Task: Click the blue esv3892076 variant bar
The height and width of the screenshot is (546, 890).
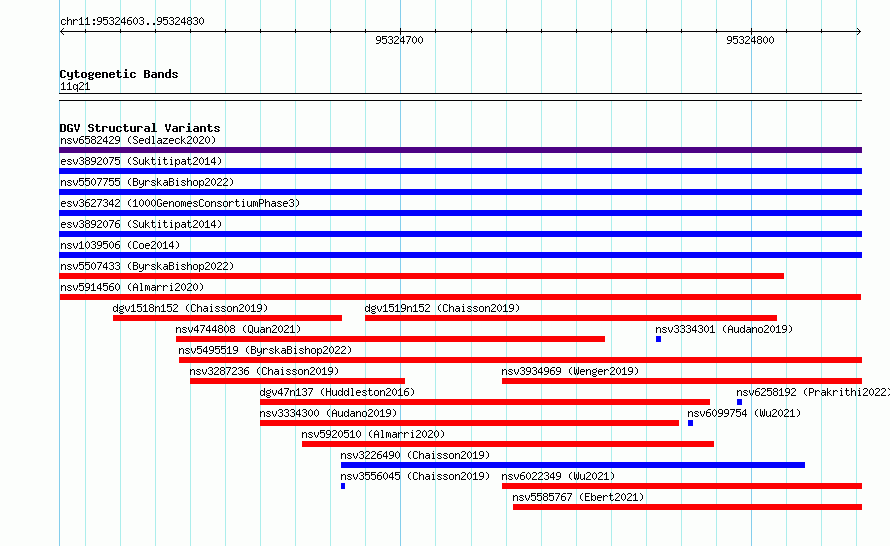Action: tap(460, 234)
